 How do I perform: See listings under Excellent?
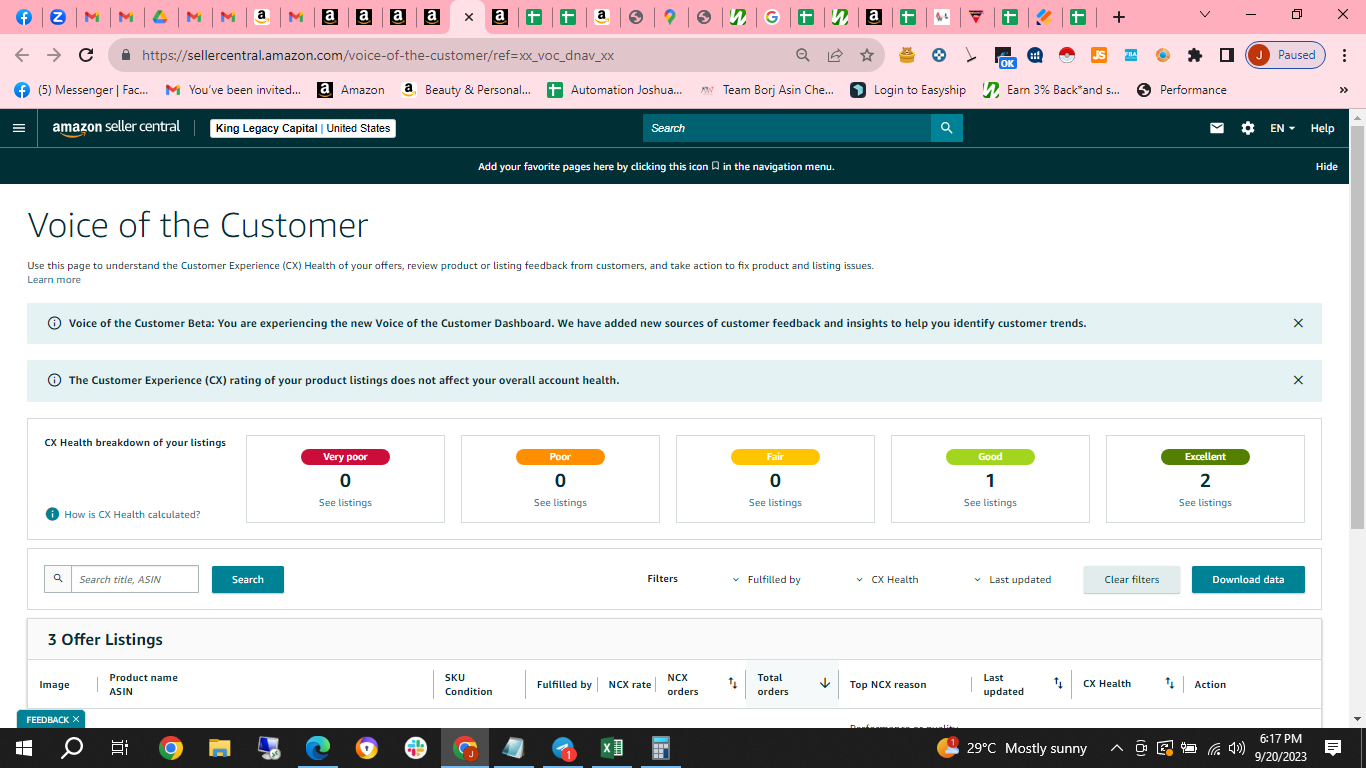click(1205, 503)
